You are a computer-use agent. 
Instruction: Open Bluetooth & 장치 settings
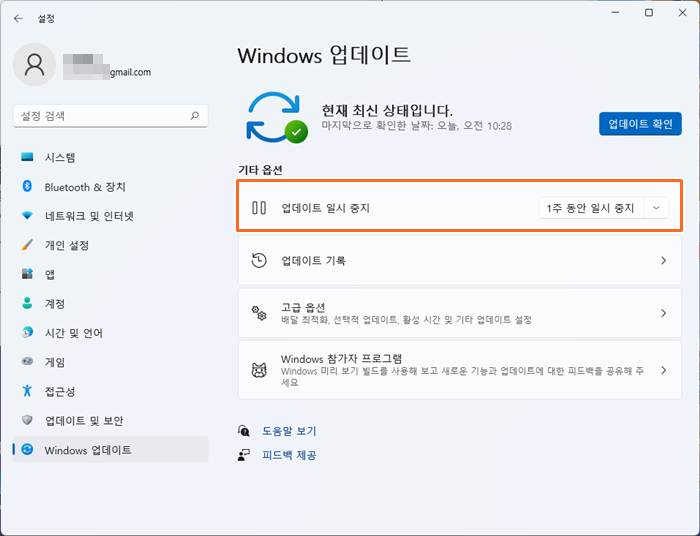110,187
